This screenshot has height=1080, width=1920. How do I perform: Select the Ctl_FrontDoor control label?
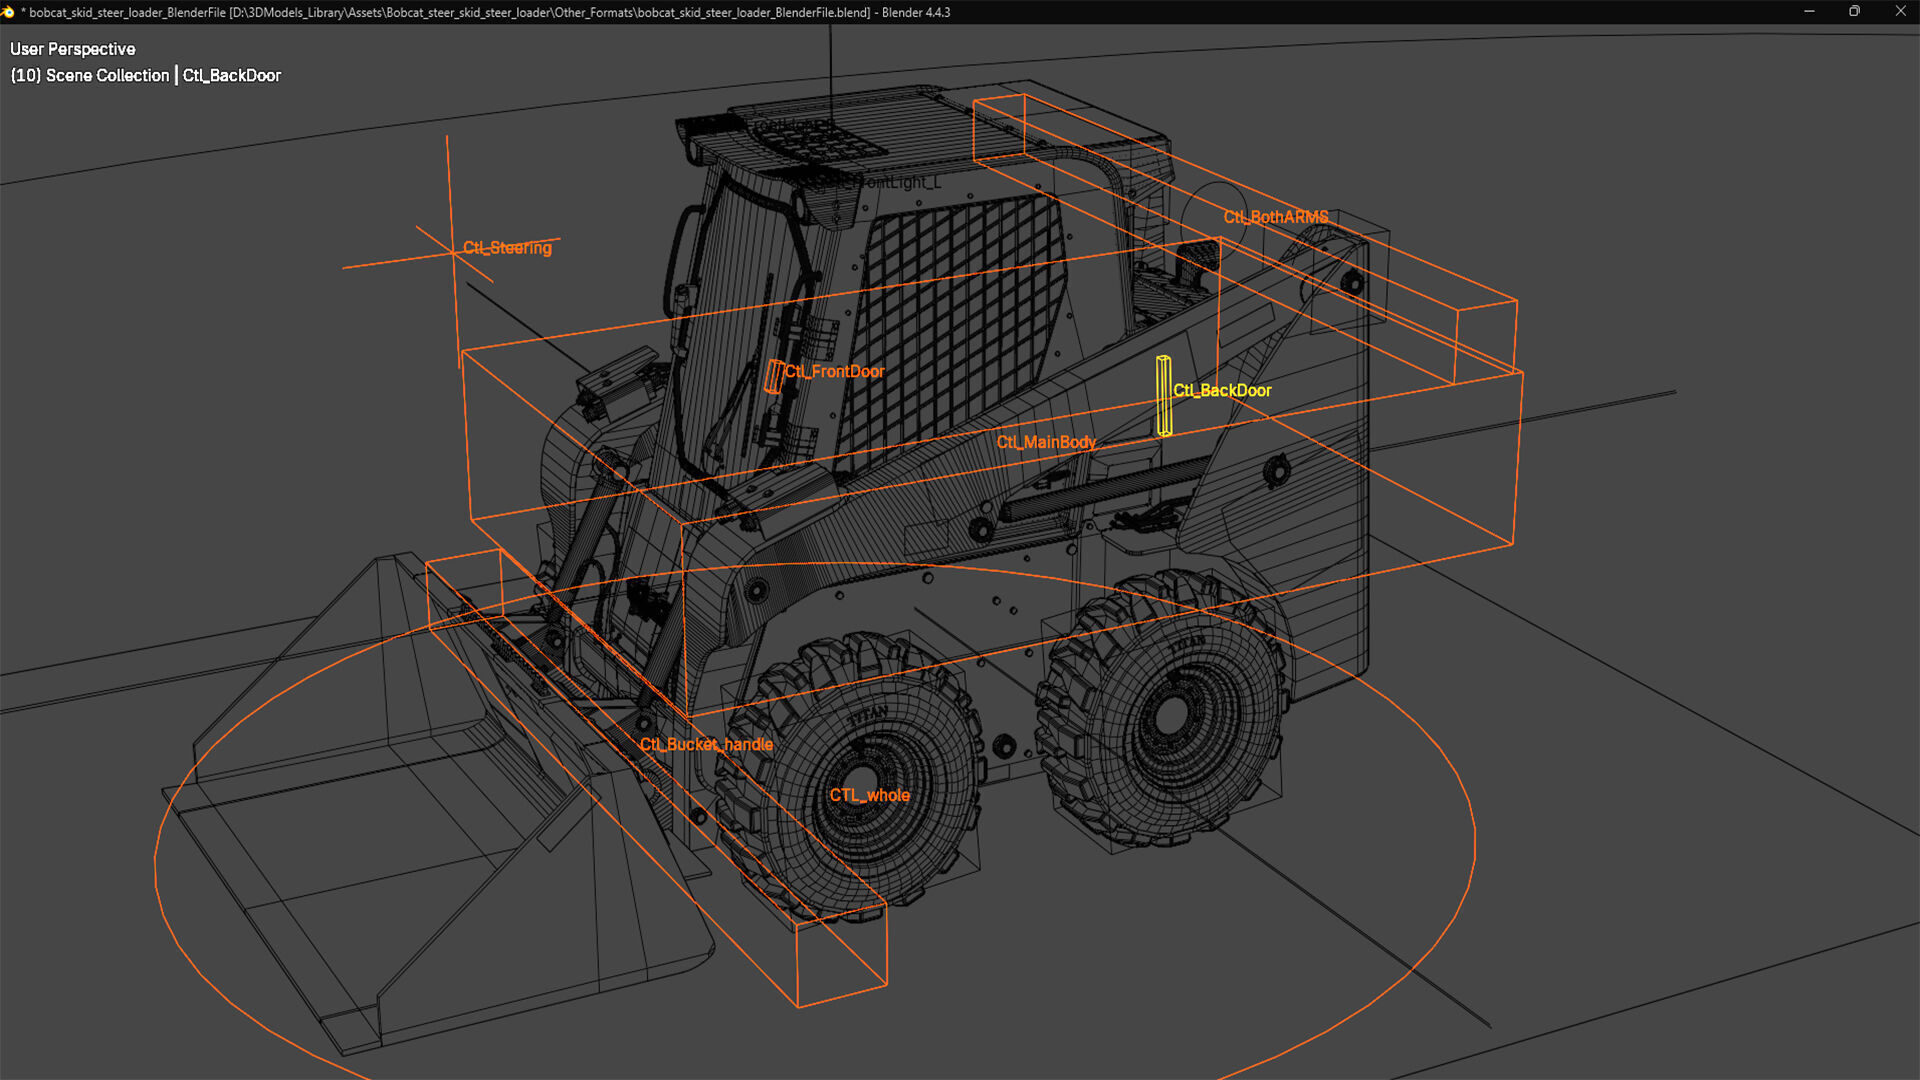tap(834, 372)
